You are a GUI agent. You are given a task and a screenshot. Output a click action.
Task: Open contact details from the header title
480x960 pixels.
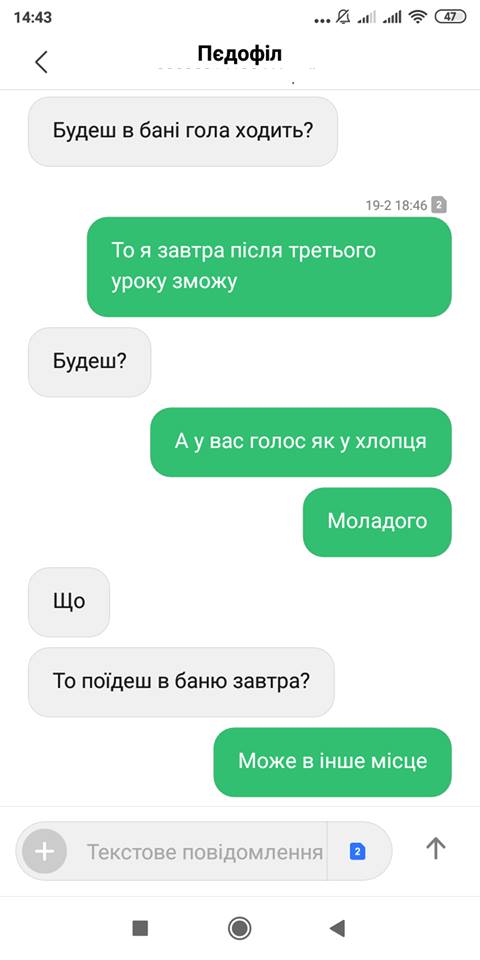(x=239, y=54)
